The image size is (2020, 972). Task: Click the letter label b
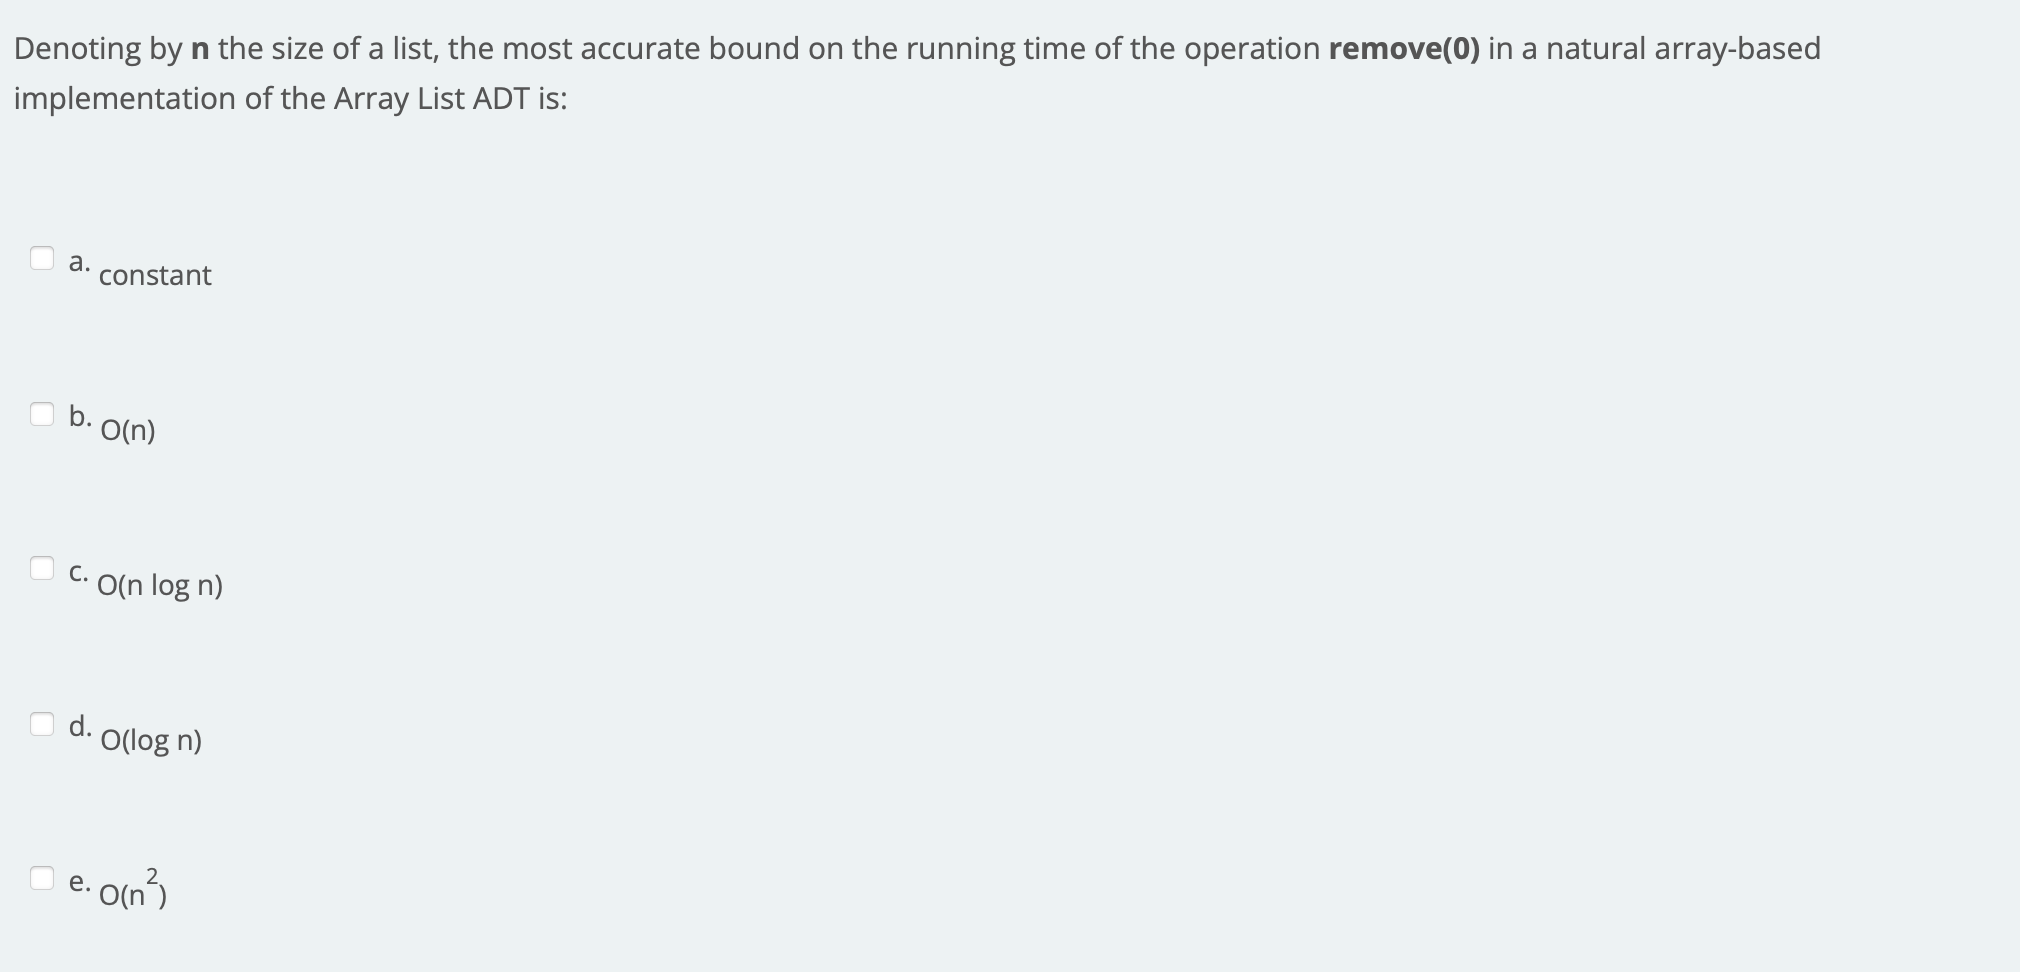(79, 418)
